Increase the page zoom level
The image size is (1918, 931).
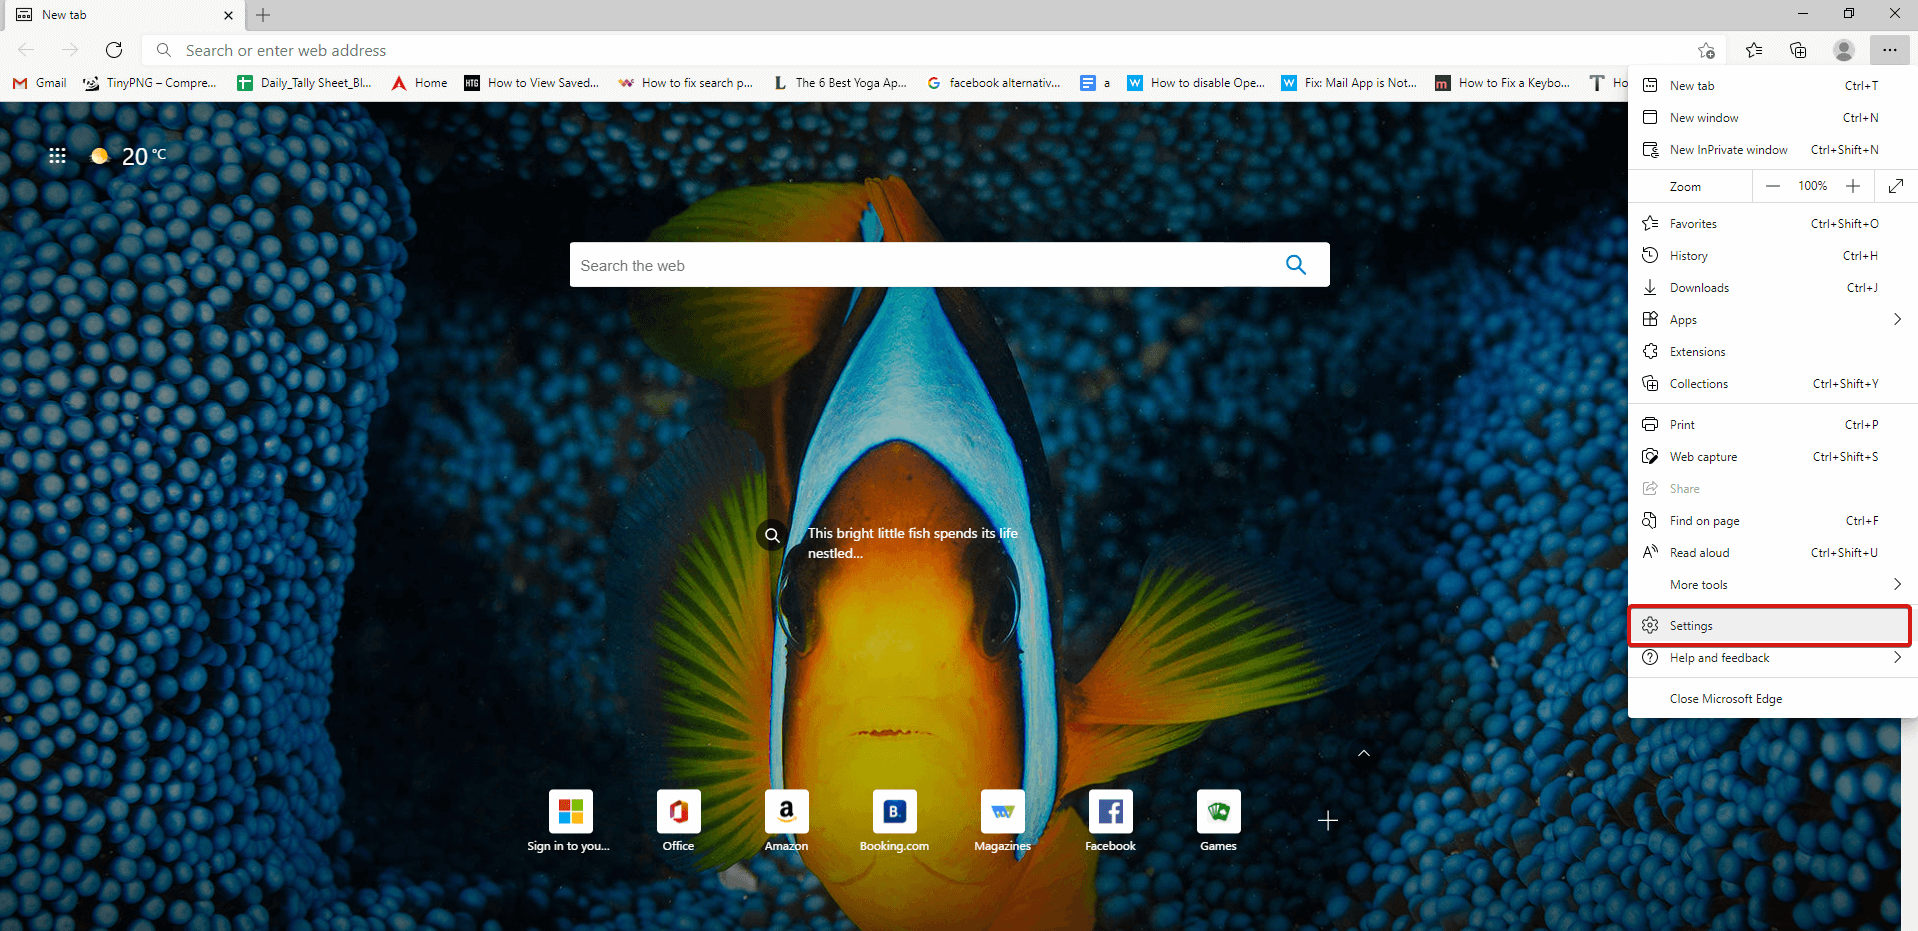(1853, 186)
